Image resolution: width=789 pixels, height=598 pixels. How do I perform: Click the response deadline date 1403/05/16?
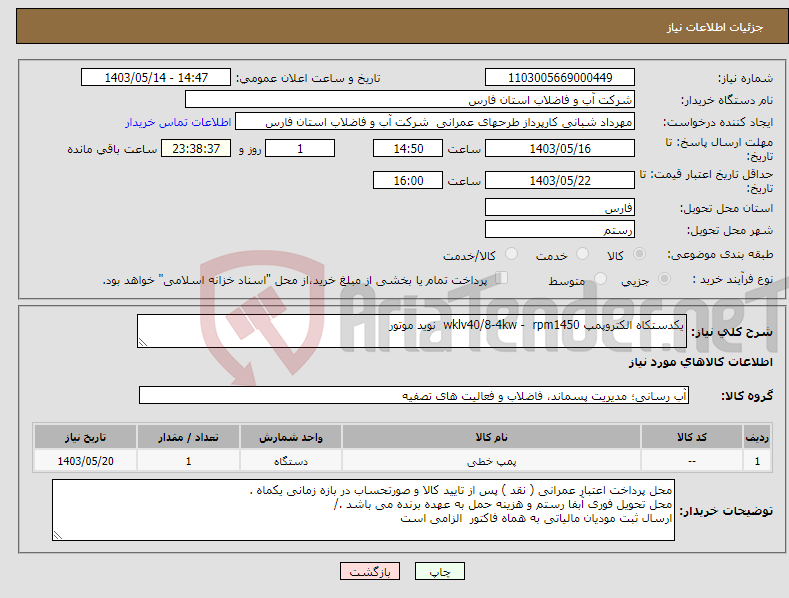[560, 148]
